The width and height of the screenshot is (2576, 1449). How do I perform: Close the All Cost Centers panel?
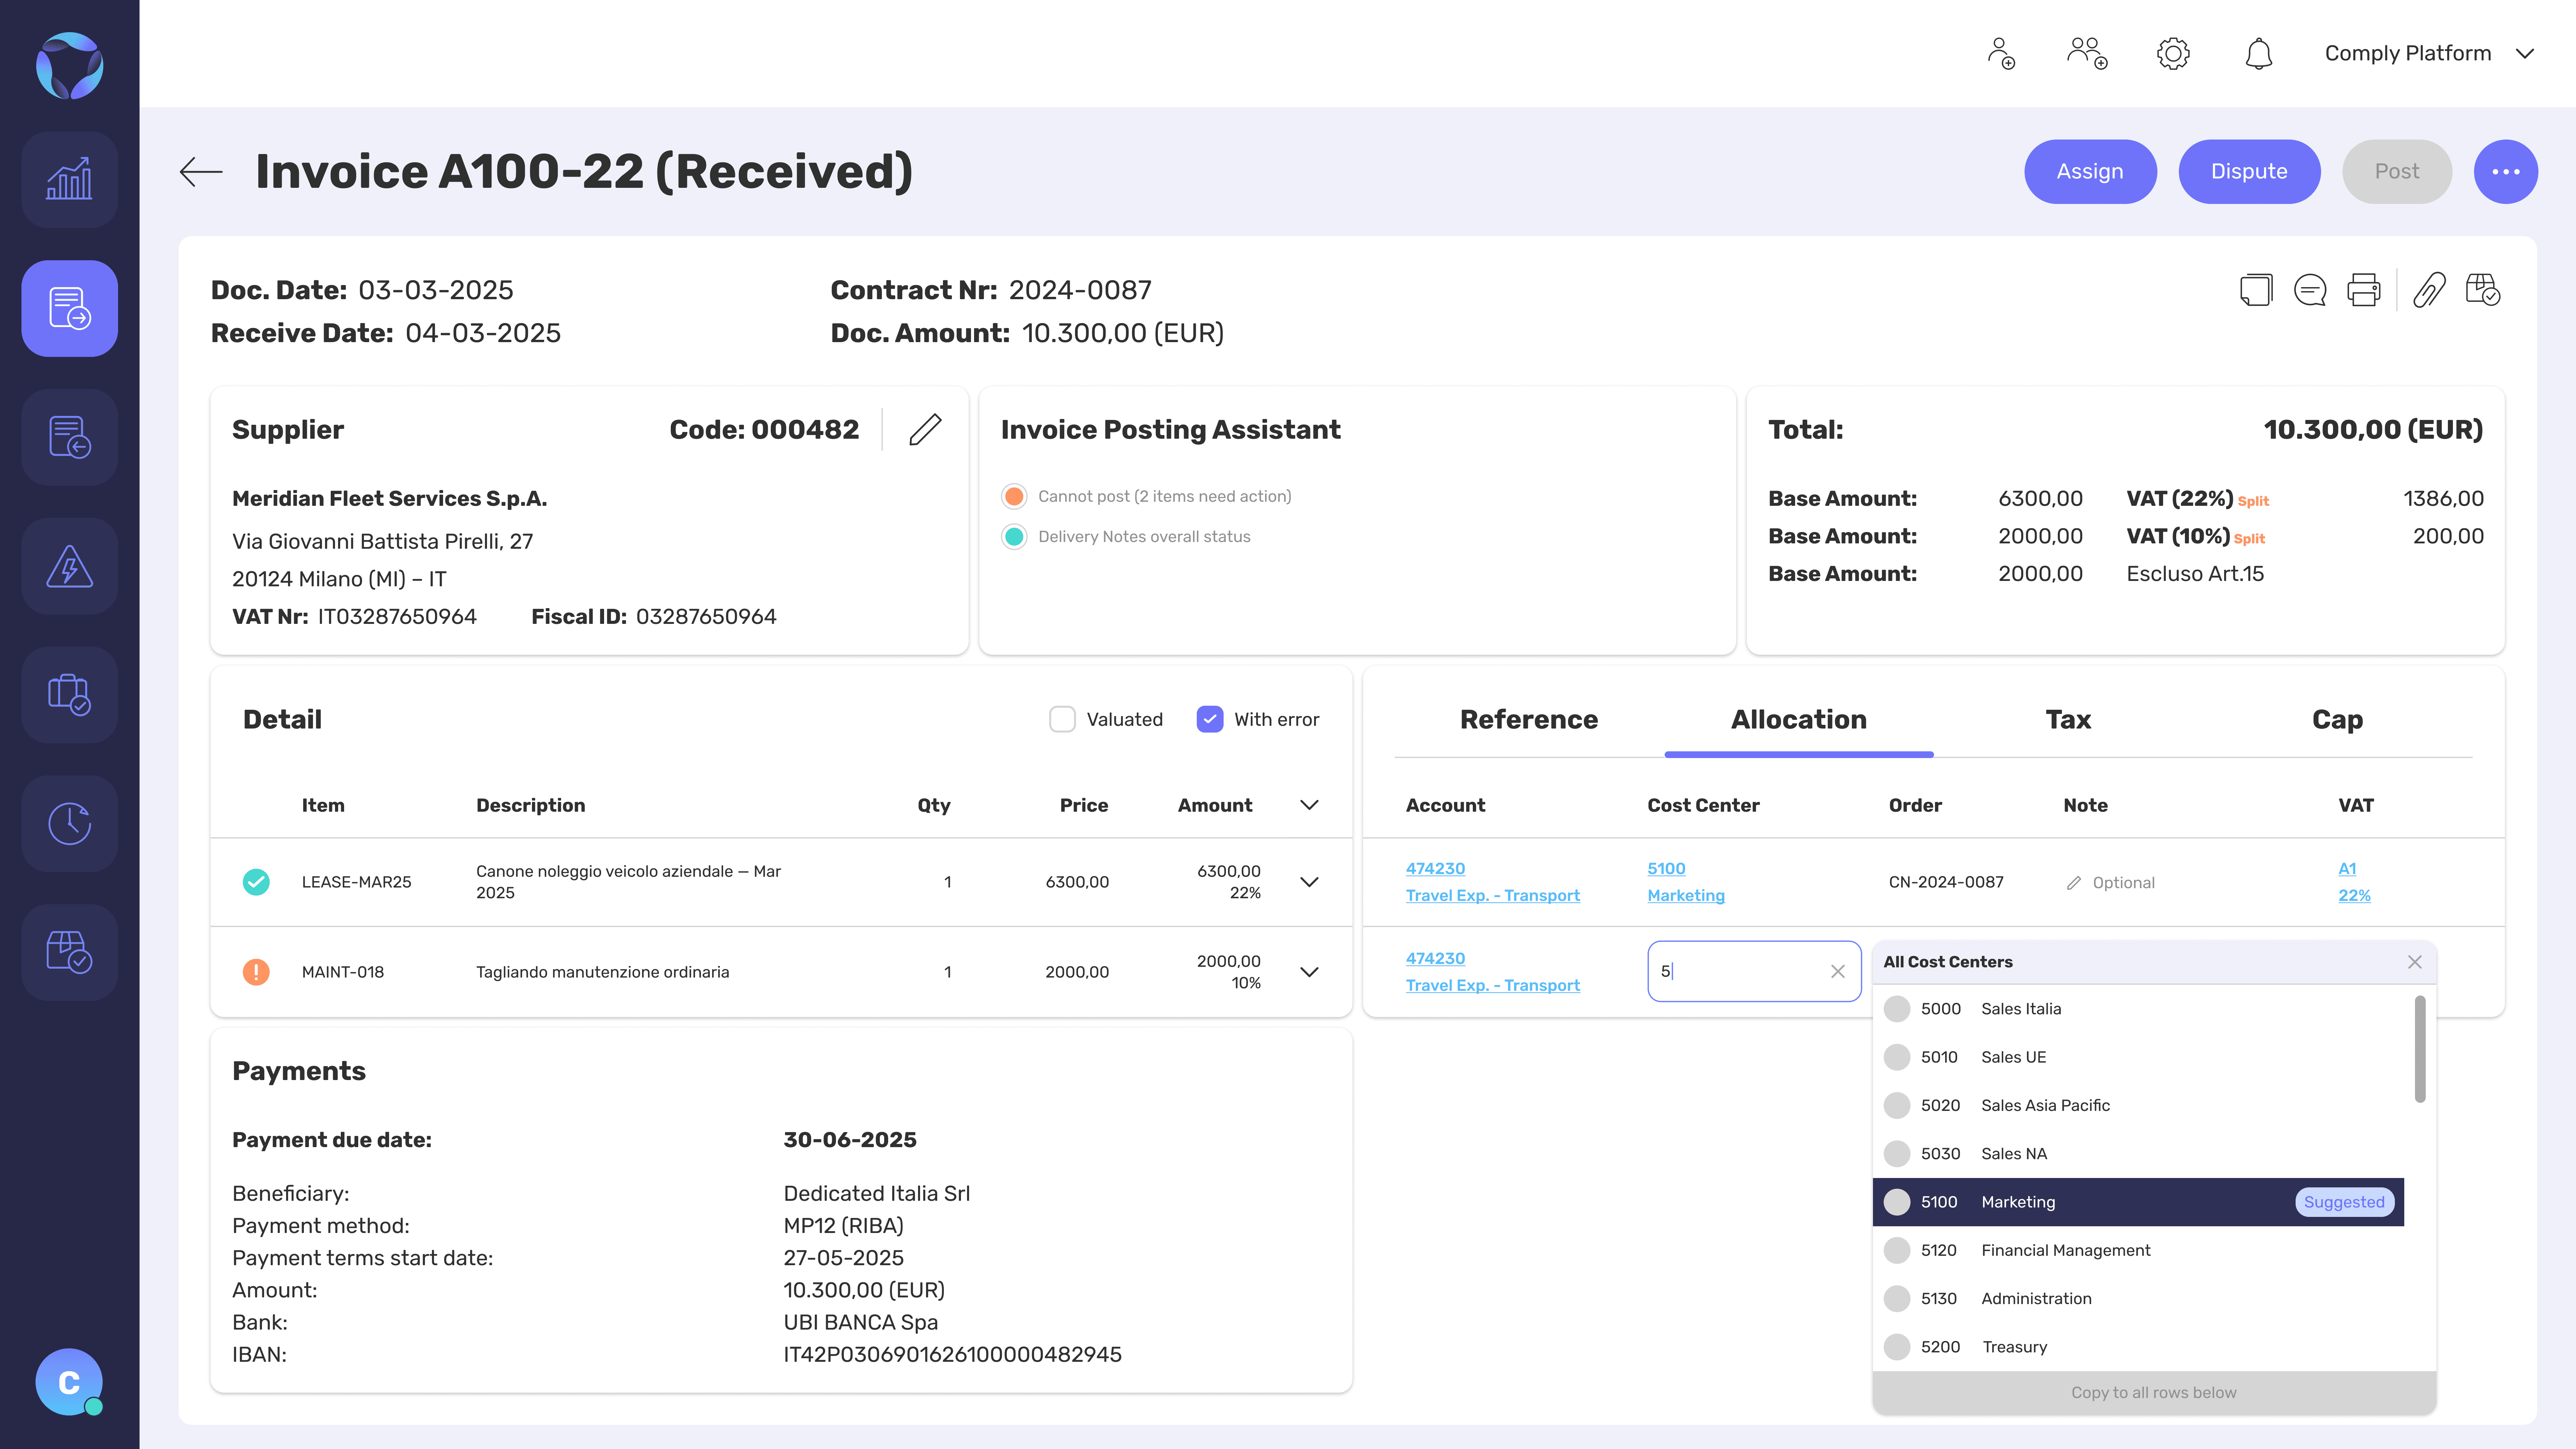[2415, 962]
